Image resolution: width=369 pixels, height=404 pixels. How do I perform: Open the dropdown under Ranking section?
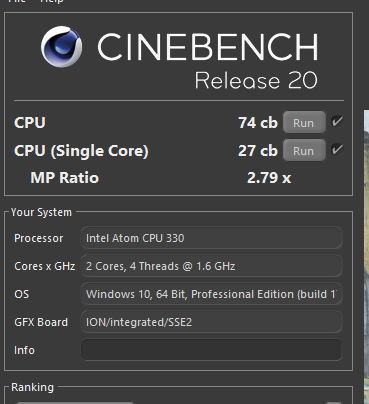pos(75,402)
